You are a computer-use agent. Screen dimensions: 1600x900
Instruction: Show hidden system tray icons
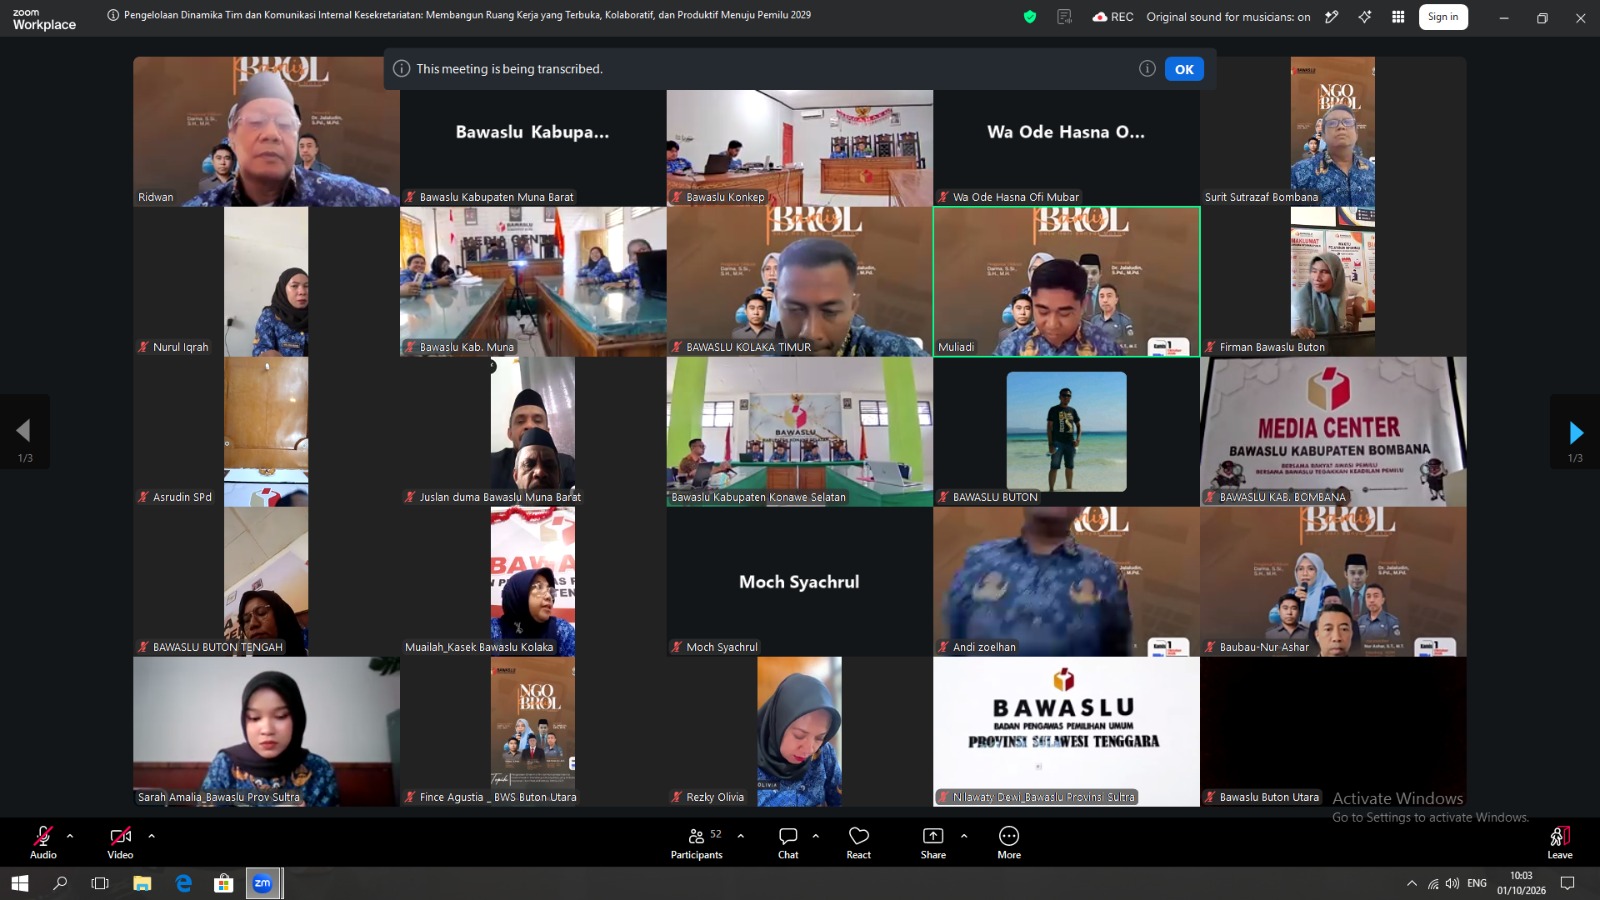[1411, 883]
